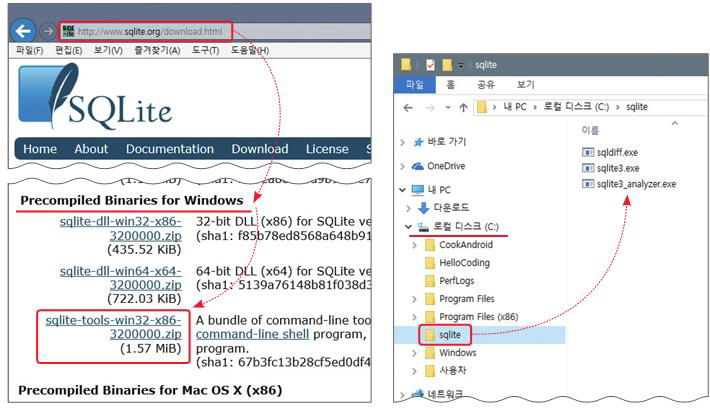Expand the OneDrive tree node
710x416 pixels.
click(x=403, y=166)
